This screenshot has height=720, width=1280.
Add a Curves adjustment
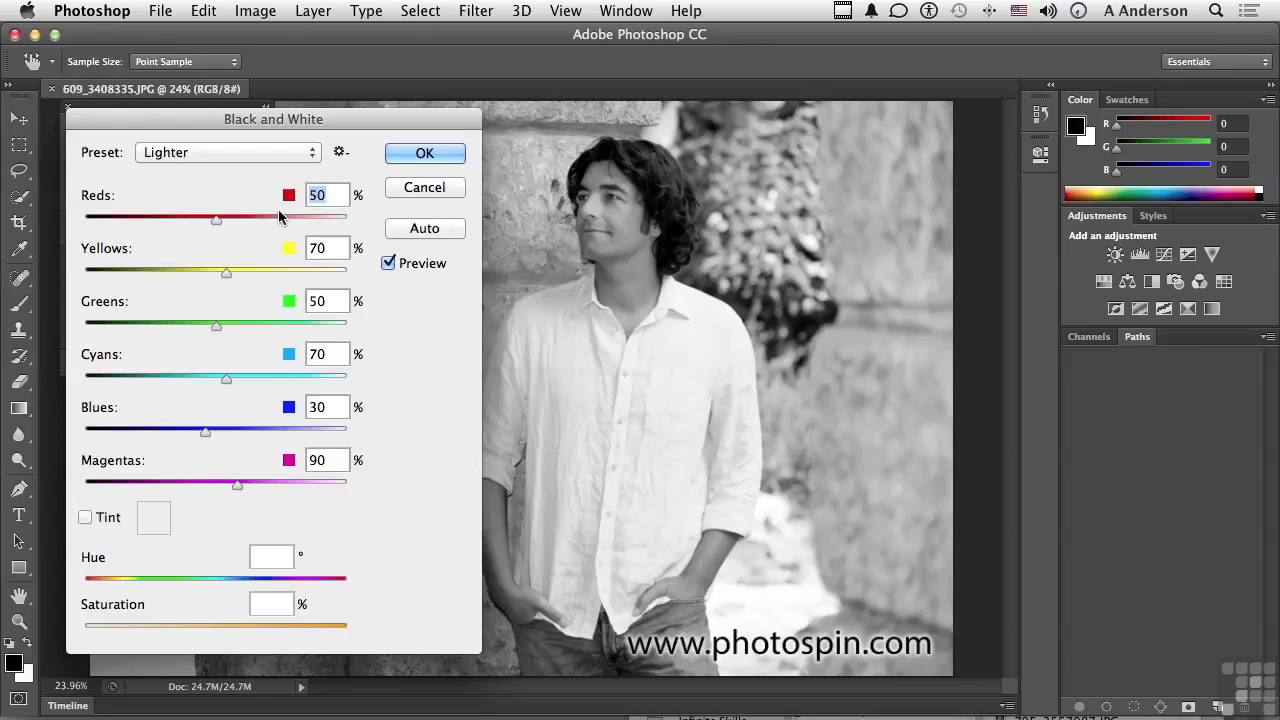point(1164,255)
